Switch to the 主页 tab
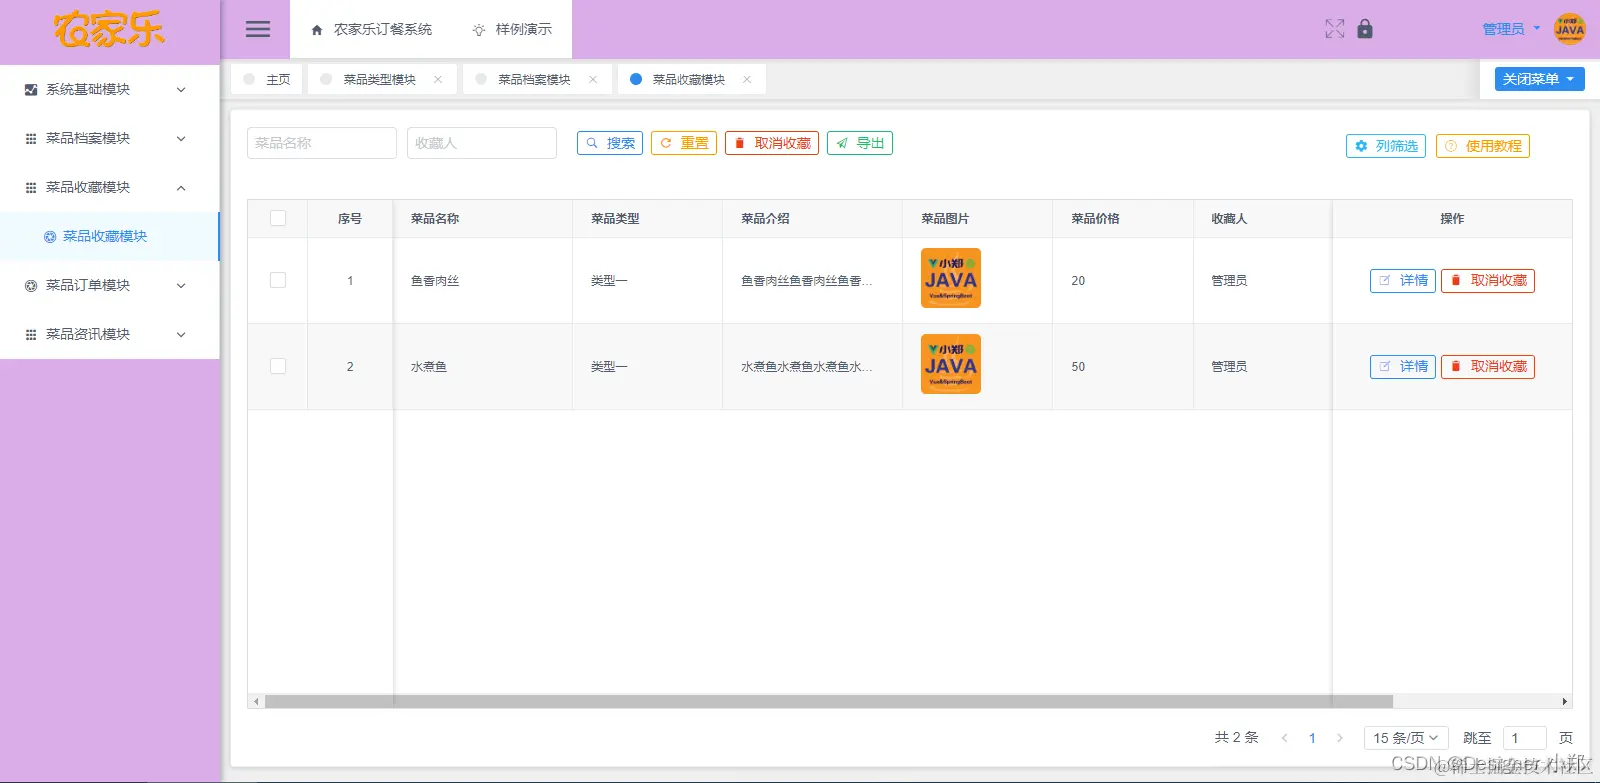 click(267, 79)
